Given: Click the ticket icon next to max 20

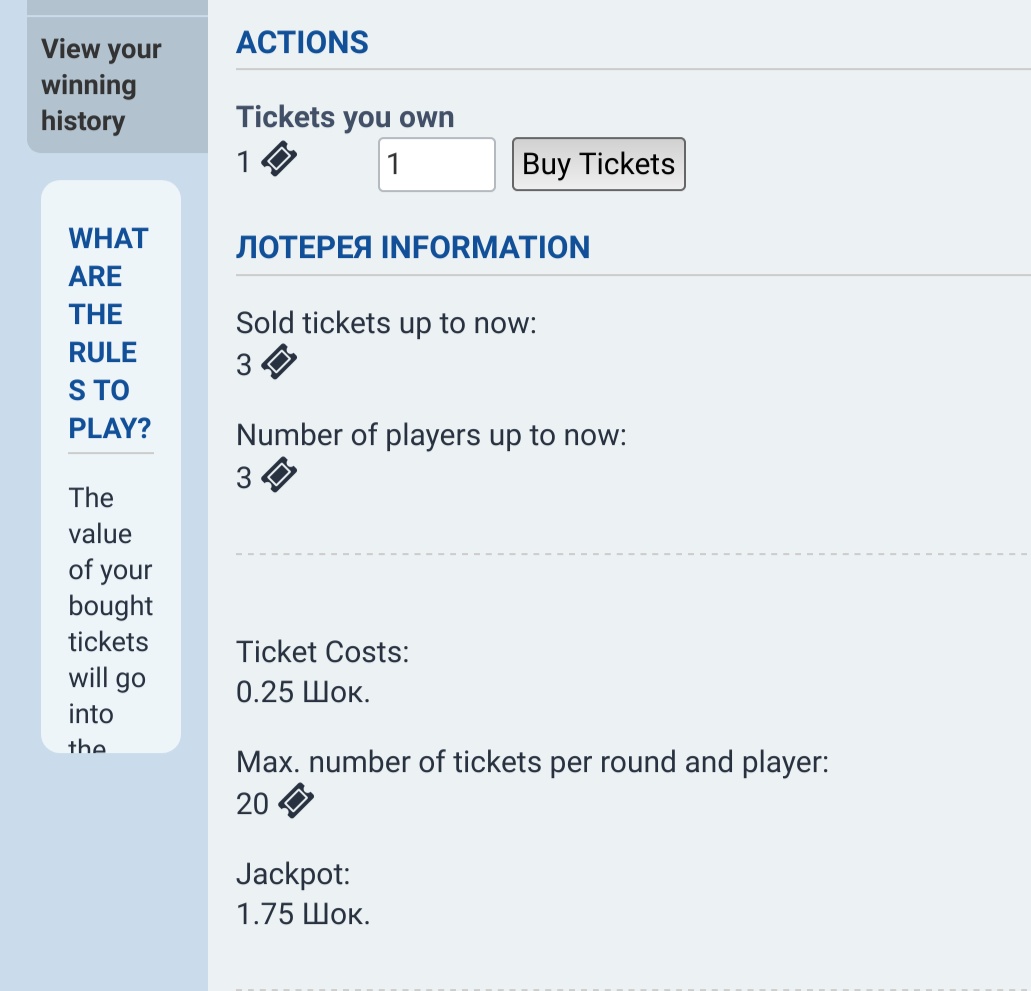Looking at the screenshot, I should point(296,801).
